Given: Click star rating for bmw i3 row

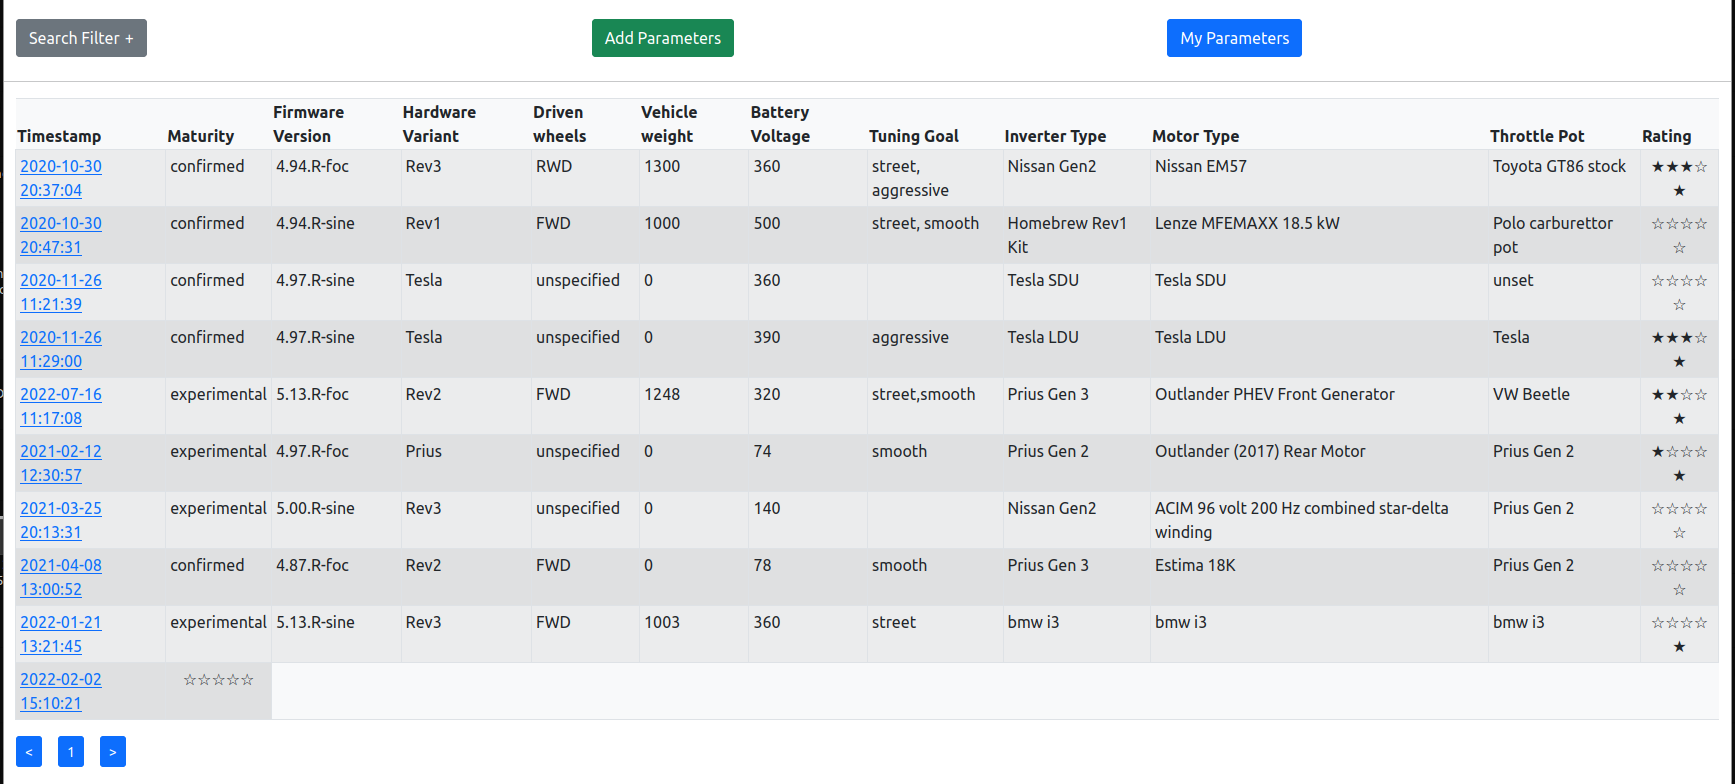Looking at the screenshot, I should pyautogui.click(x=1679, y=634).
